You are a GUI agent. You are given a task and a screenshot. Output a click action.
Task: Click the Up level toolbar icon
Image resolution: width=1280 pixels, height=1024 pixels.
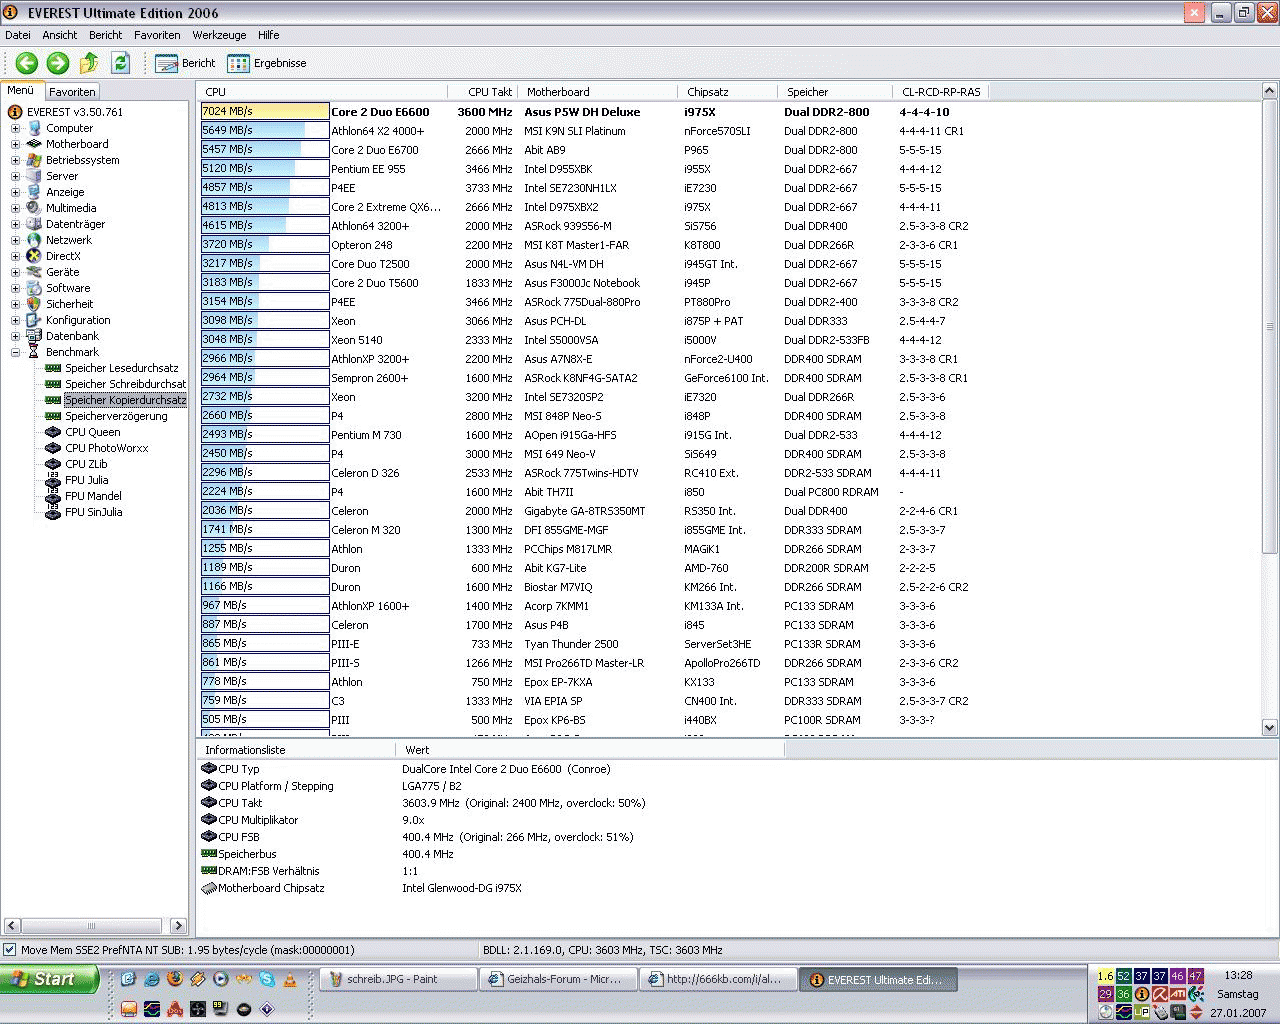tap(89, 63)
